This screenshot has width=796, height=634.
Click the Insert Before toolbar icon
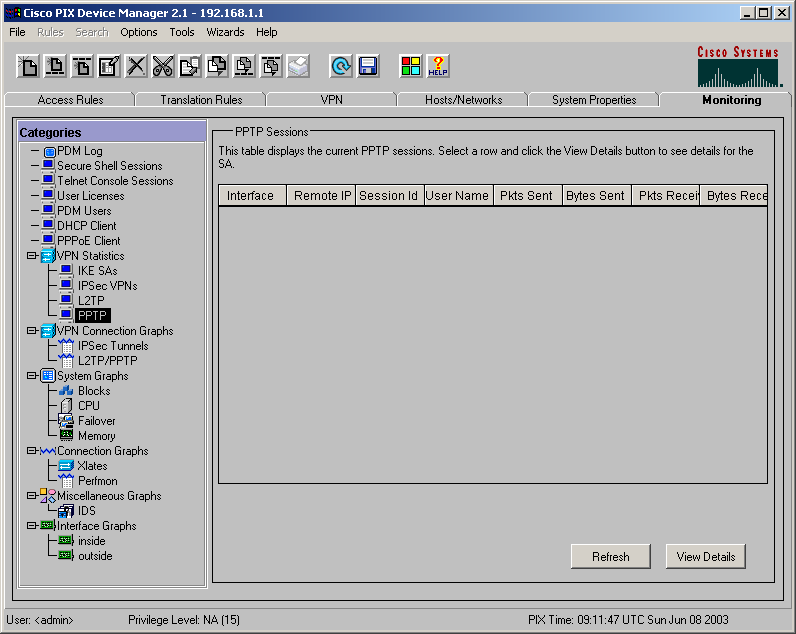(55, 66)
